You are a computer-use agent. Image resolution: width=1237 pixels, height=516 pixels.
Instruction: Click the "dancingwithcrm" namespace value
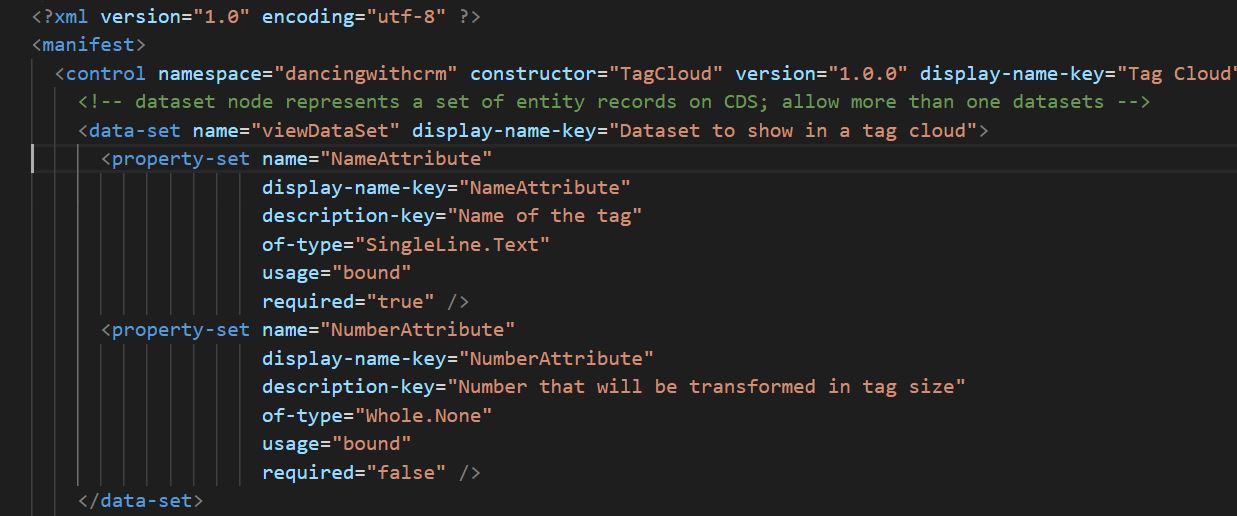(367, 74)
